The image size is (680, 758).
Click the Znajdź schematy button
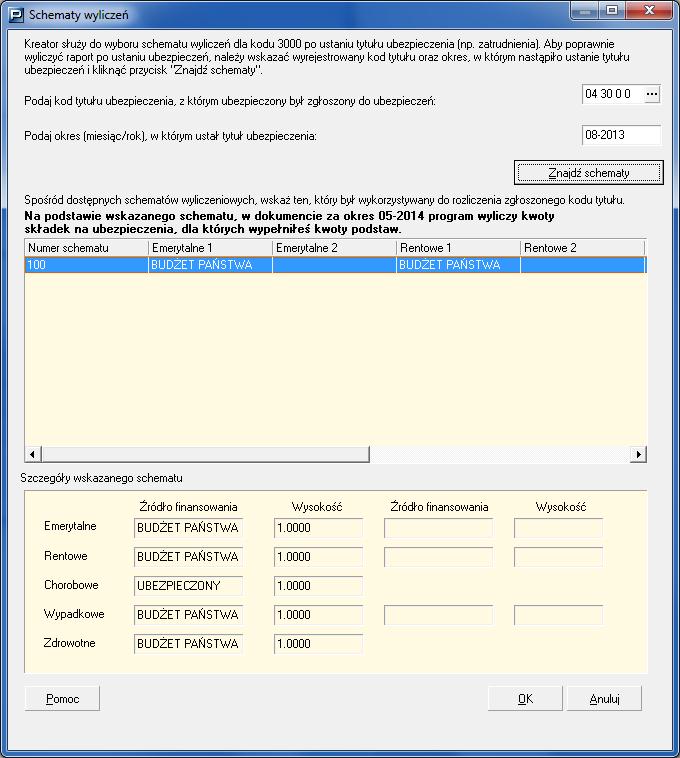pos(588,173)
